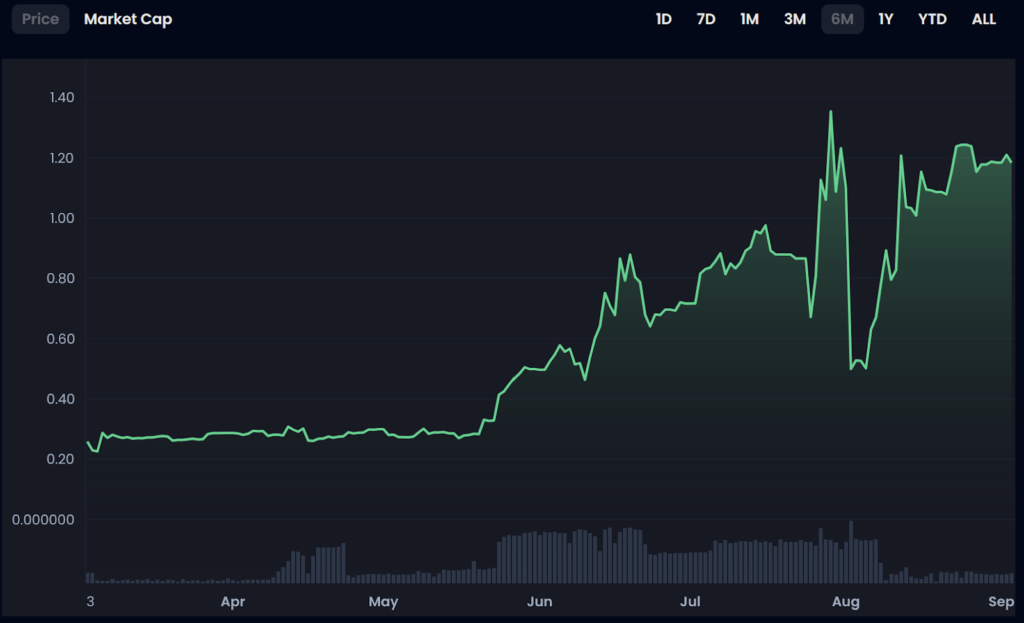Viewport: 1024px width, 623px height.
Task: Open the Market Cap tab
Action: click(x=128, y=19)
